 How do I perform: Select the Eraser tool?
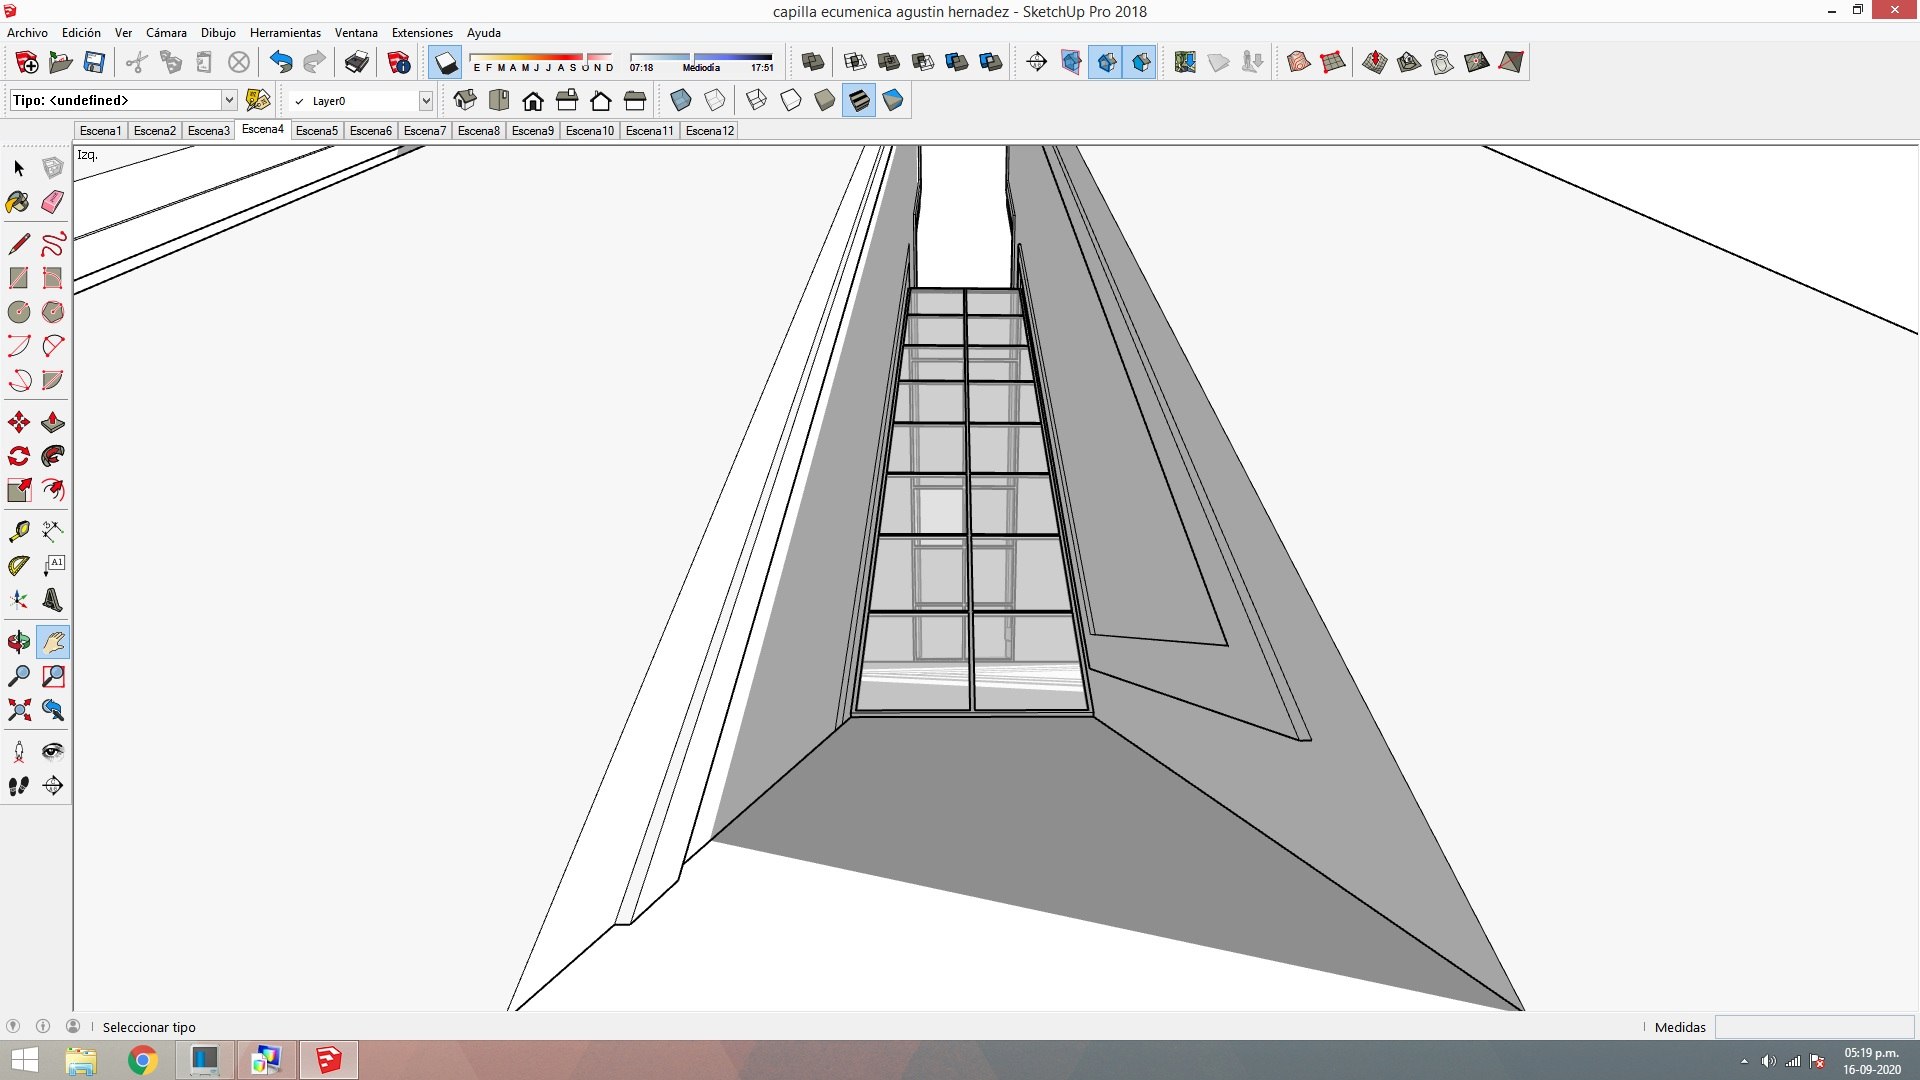pos(53,203)
